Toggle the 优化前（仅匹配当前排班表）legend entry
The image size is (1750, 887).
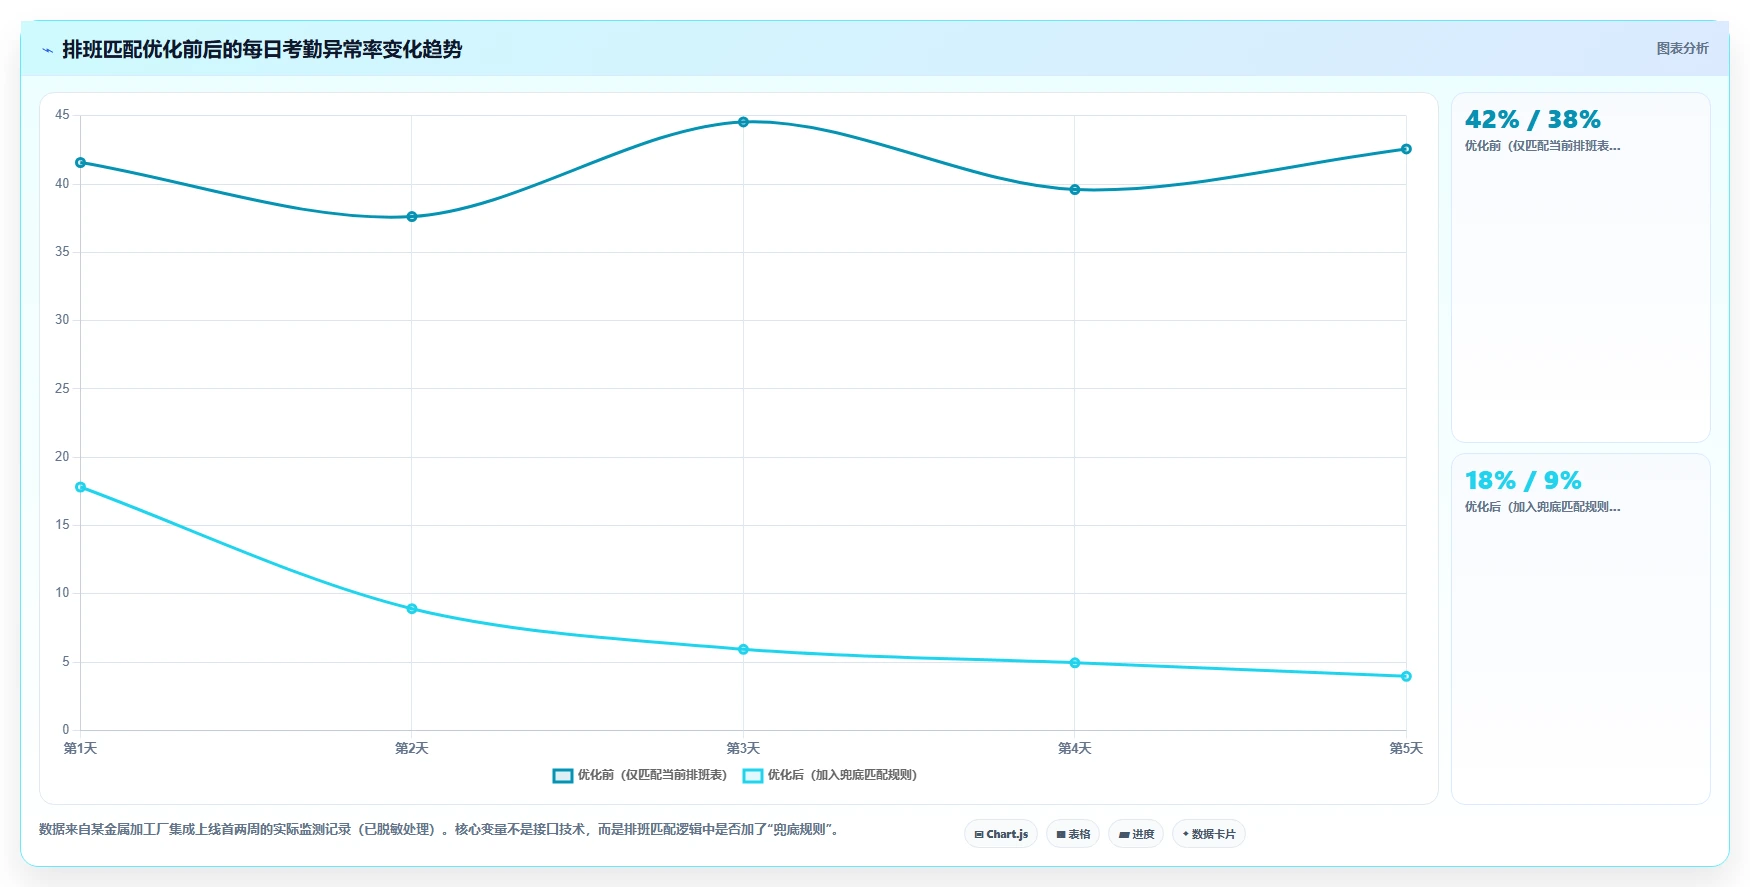[x=640, y=775]
